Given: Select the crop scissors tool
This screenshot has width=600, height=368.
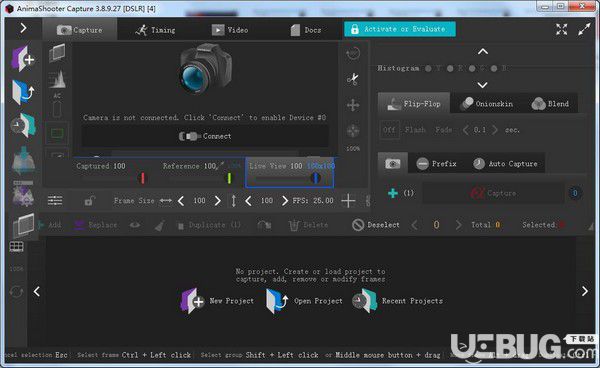Looking at the screenshot, I should tap(352, 79).
